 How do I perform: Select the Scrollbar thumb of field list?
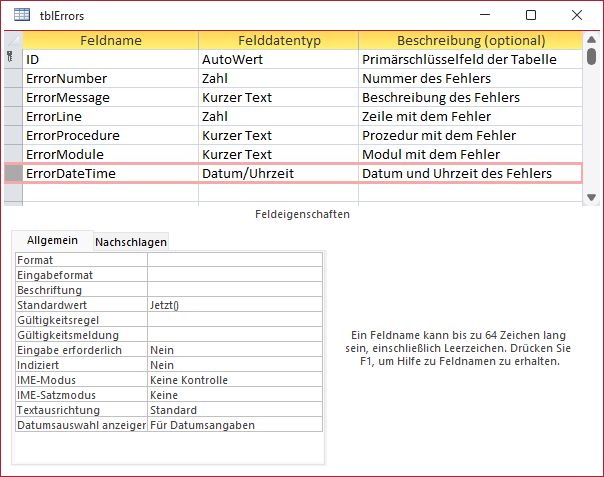click(x=591, y=56)
